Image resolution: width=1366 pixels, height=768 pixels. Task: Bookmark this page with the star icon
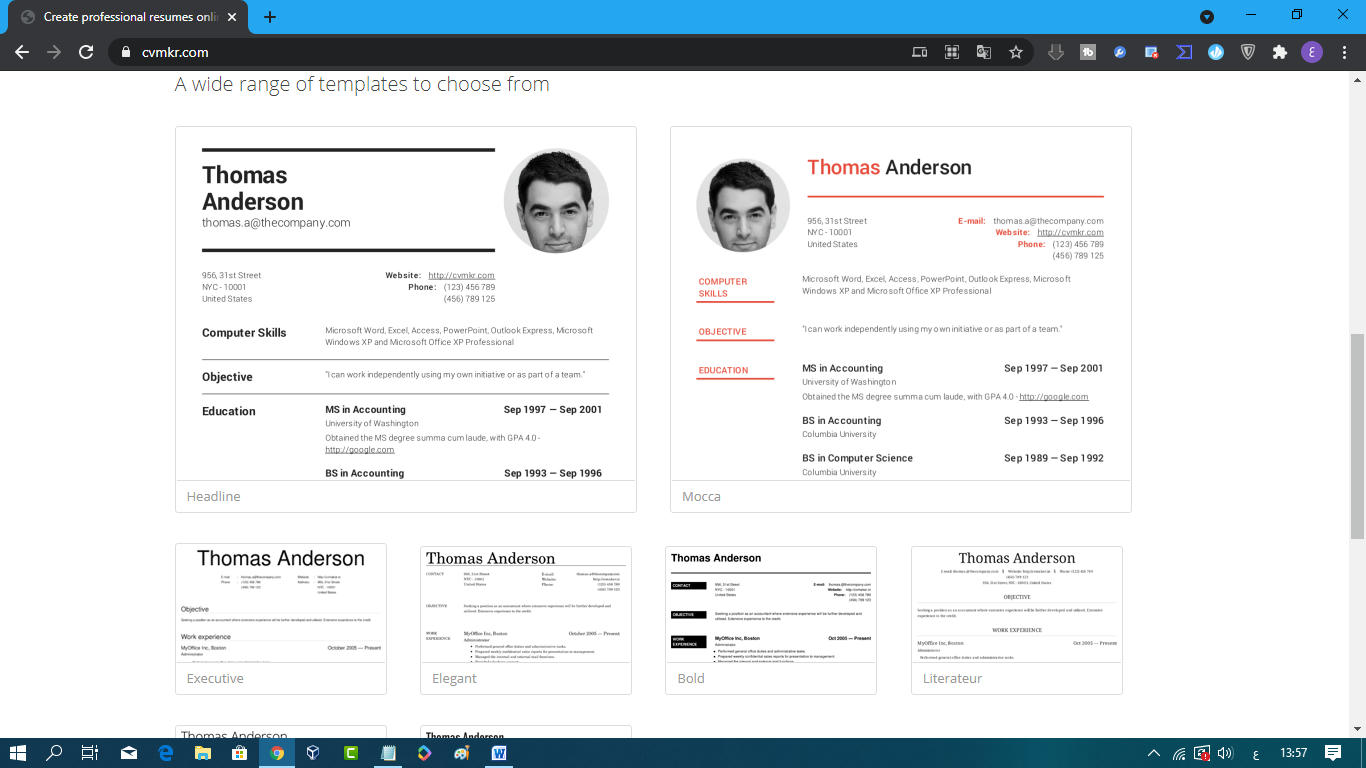[x=1016, y=52]
